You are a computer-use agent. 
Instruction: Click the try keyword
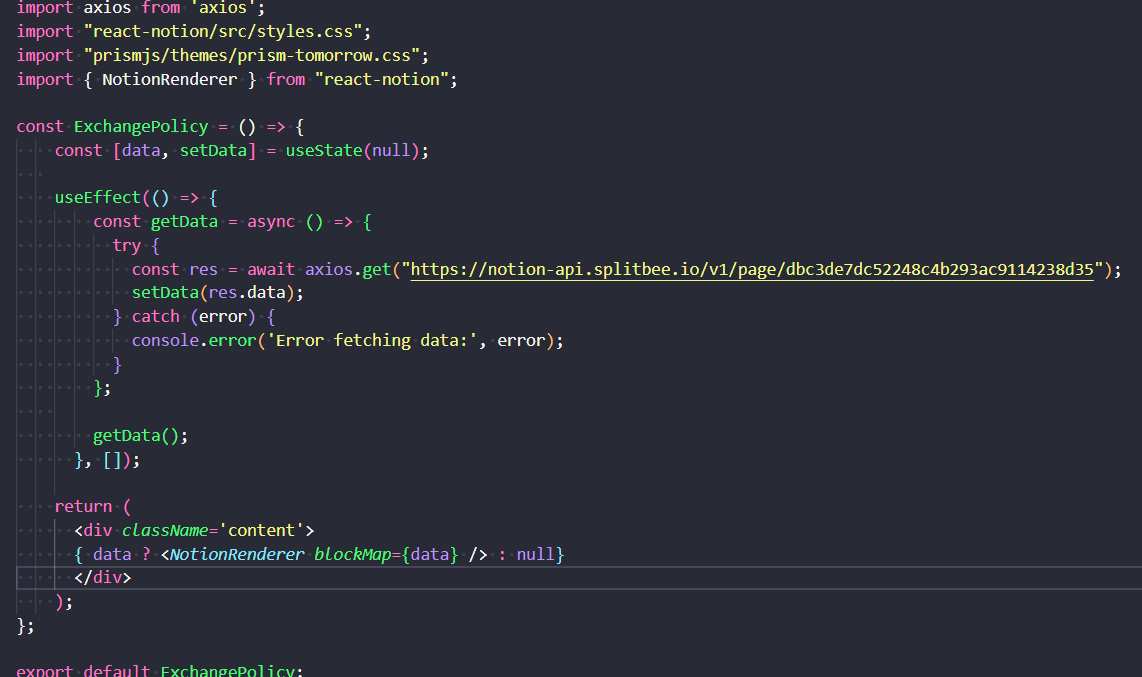pos(127,246)
